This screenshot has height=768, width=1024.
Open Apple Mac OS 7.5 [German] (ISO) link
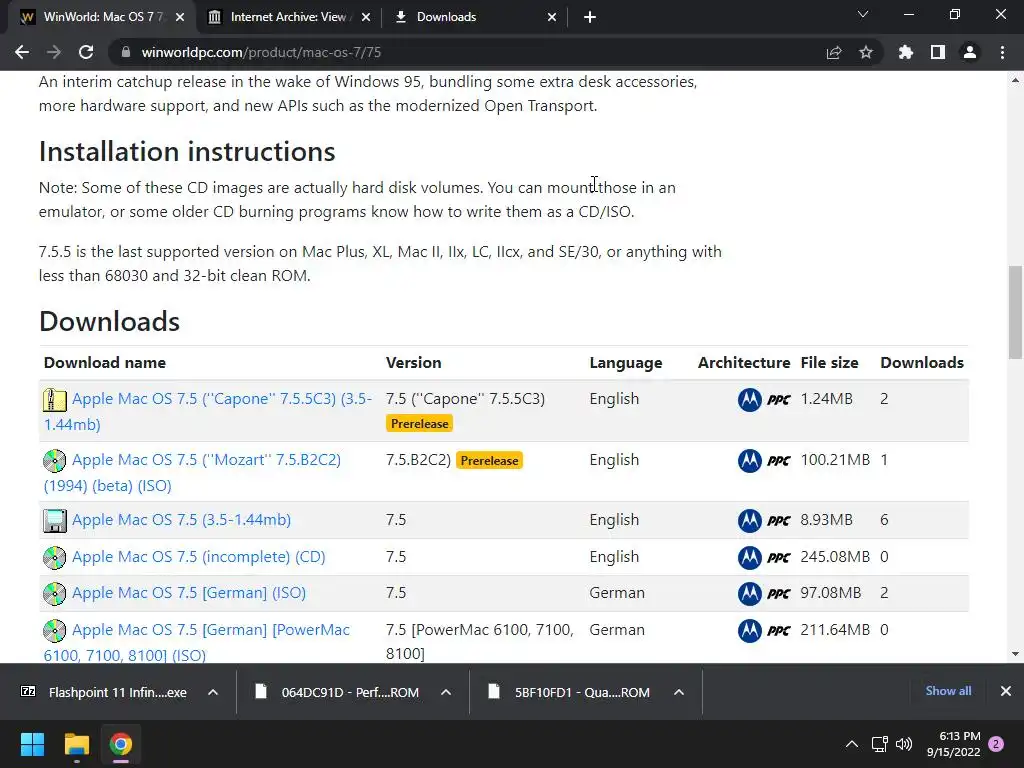188,593
